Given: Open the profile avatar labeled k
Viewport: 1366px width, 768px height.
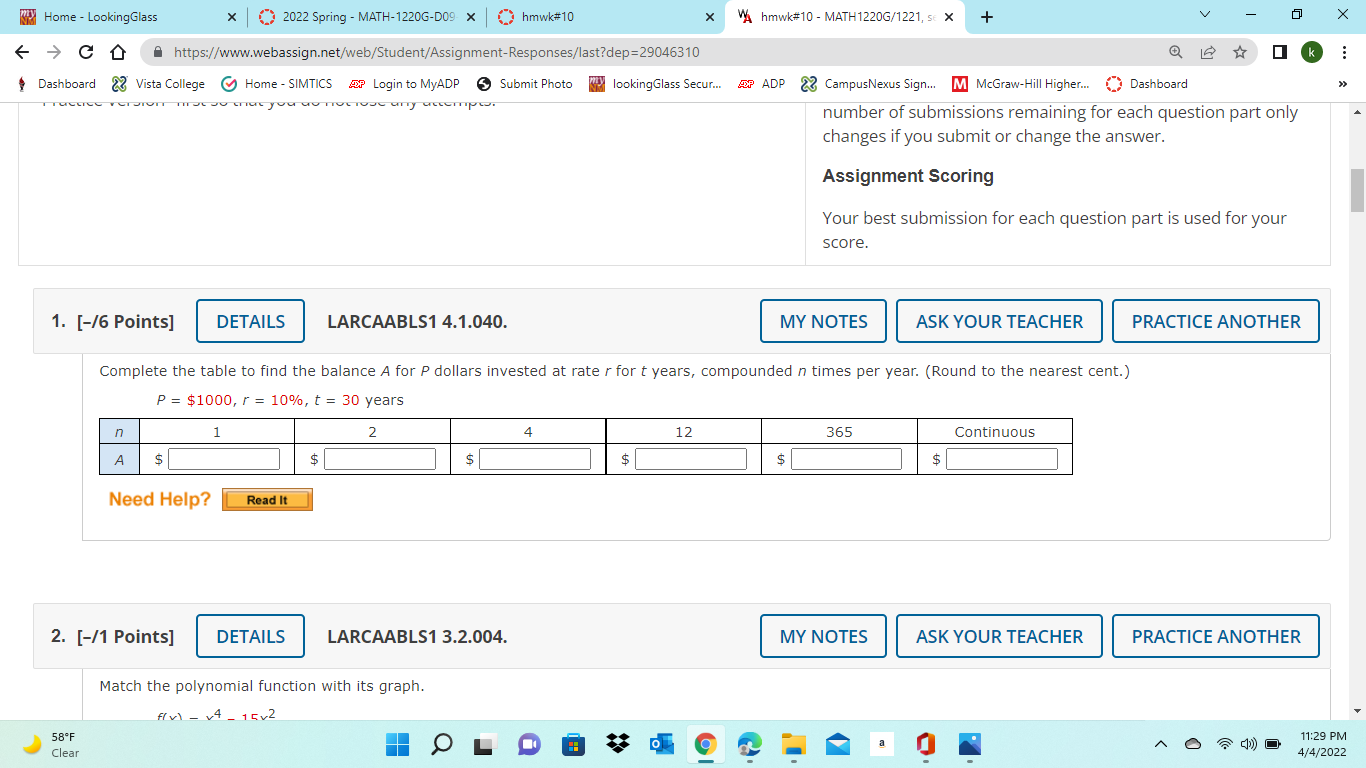Looking at the screenshot, I should pos(1312,52).
